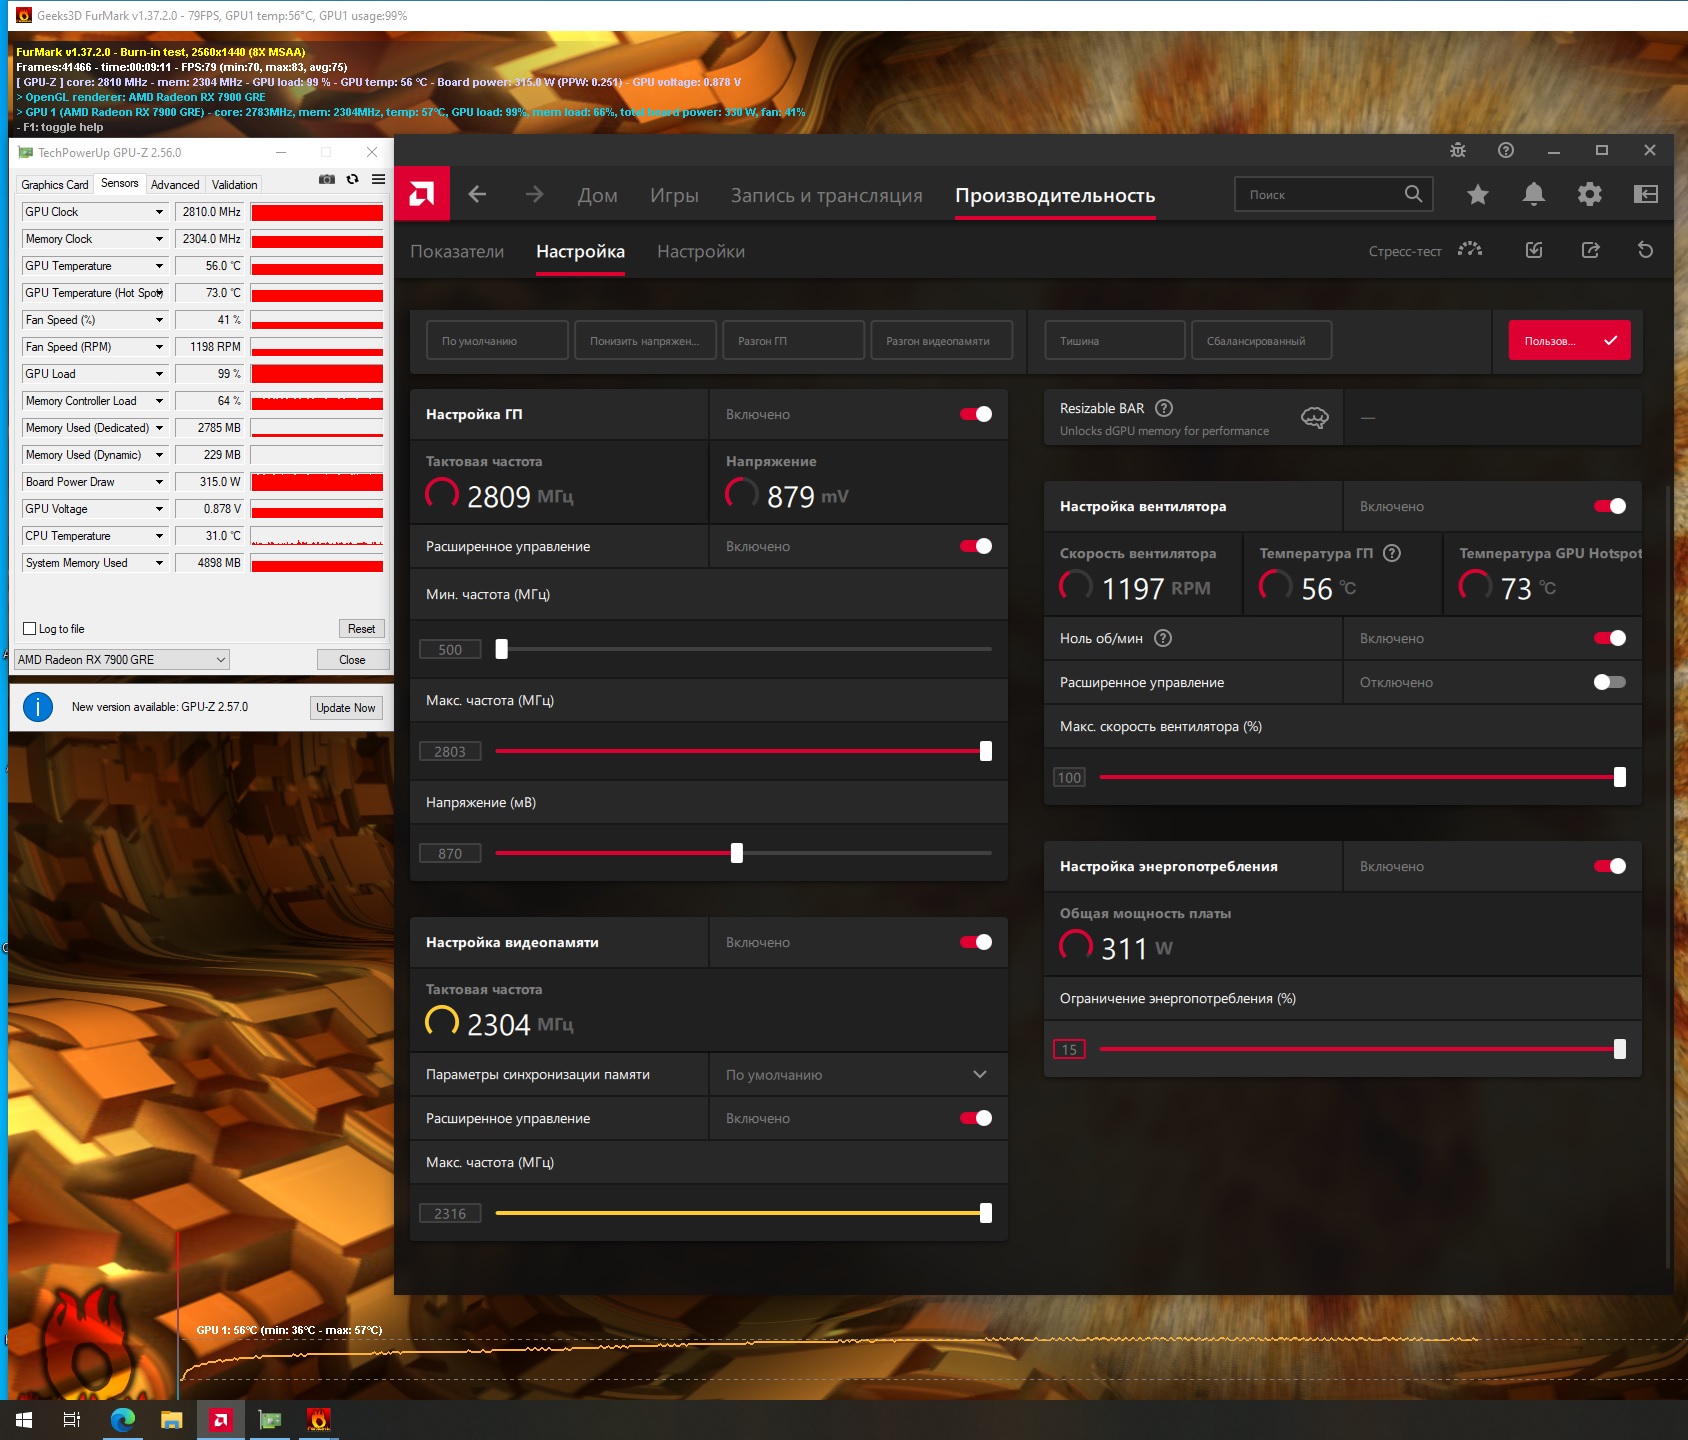1688x1440 pixels.
Task: Toggle the sidebar panel icon
Action: click(1645, 194)
